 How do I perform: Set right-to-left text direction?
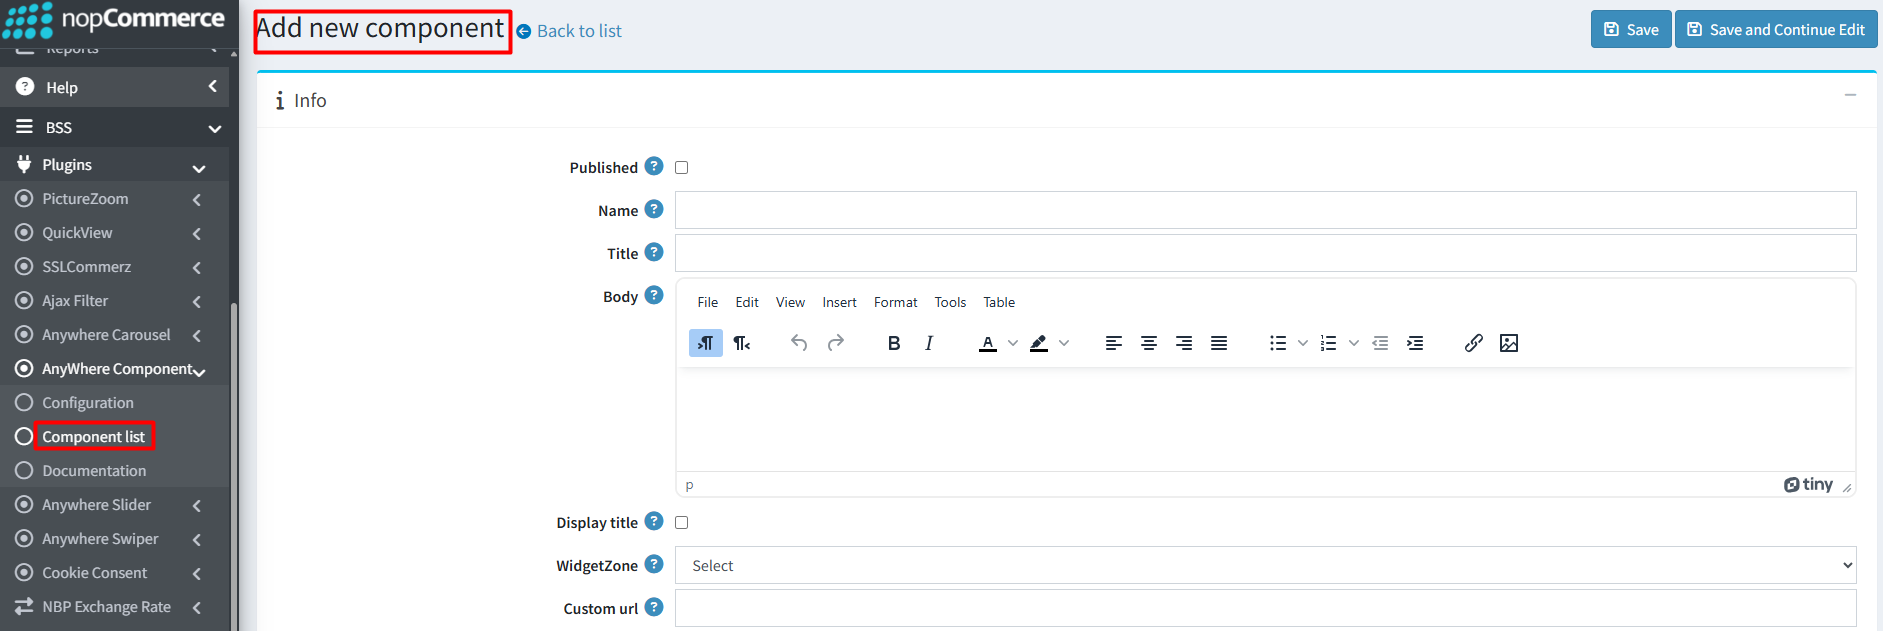(x=742, y=343)
